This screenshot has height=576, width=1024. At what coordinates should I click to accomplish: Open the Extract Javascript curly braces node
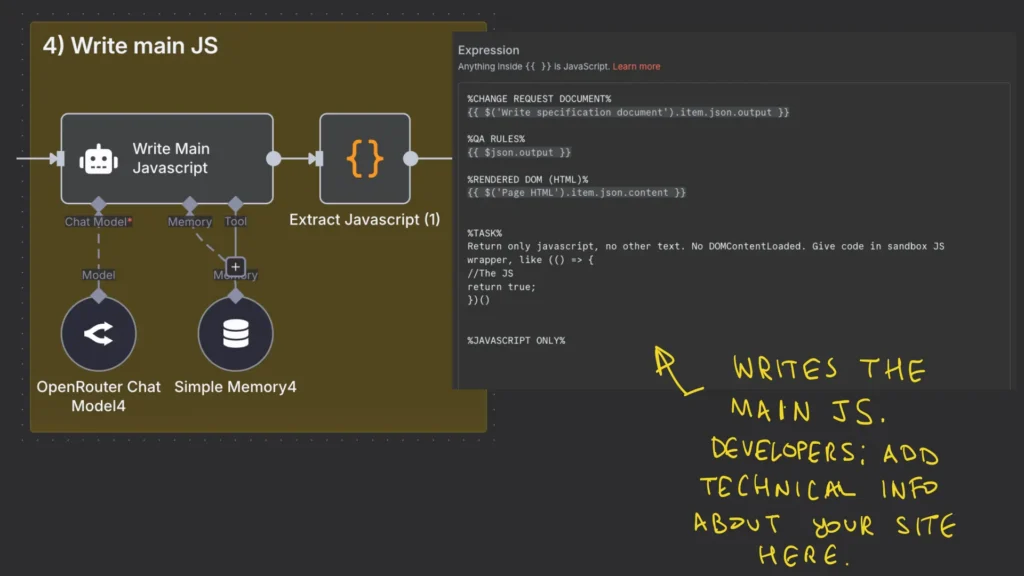(x=365, y=159)
